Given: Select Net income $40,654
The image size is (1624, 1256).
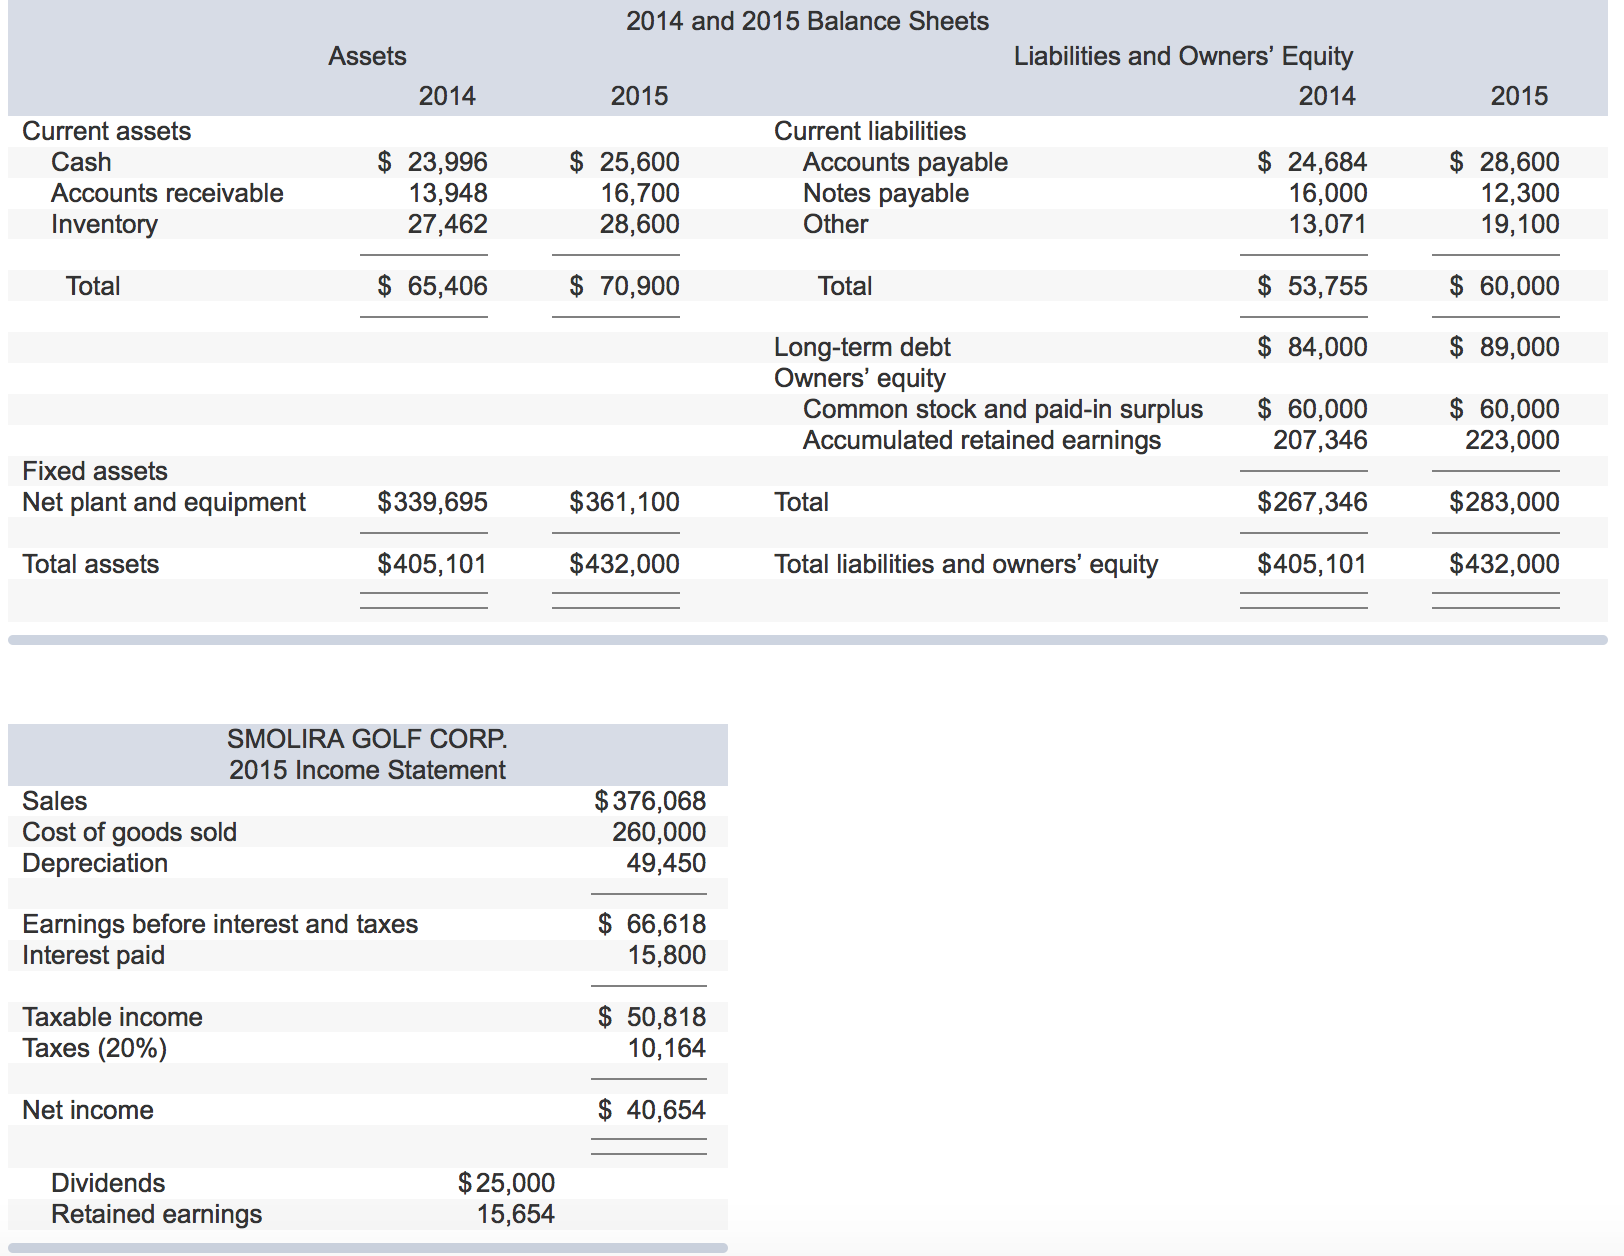Looking at the screenshot, I should point(652,1110).
